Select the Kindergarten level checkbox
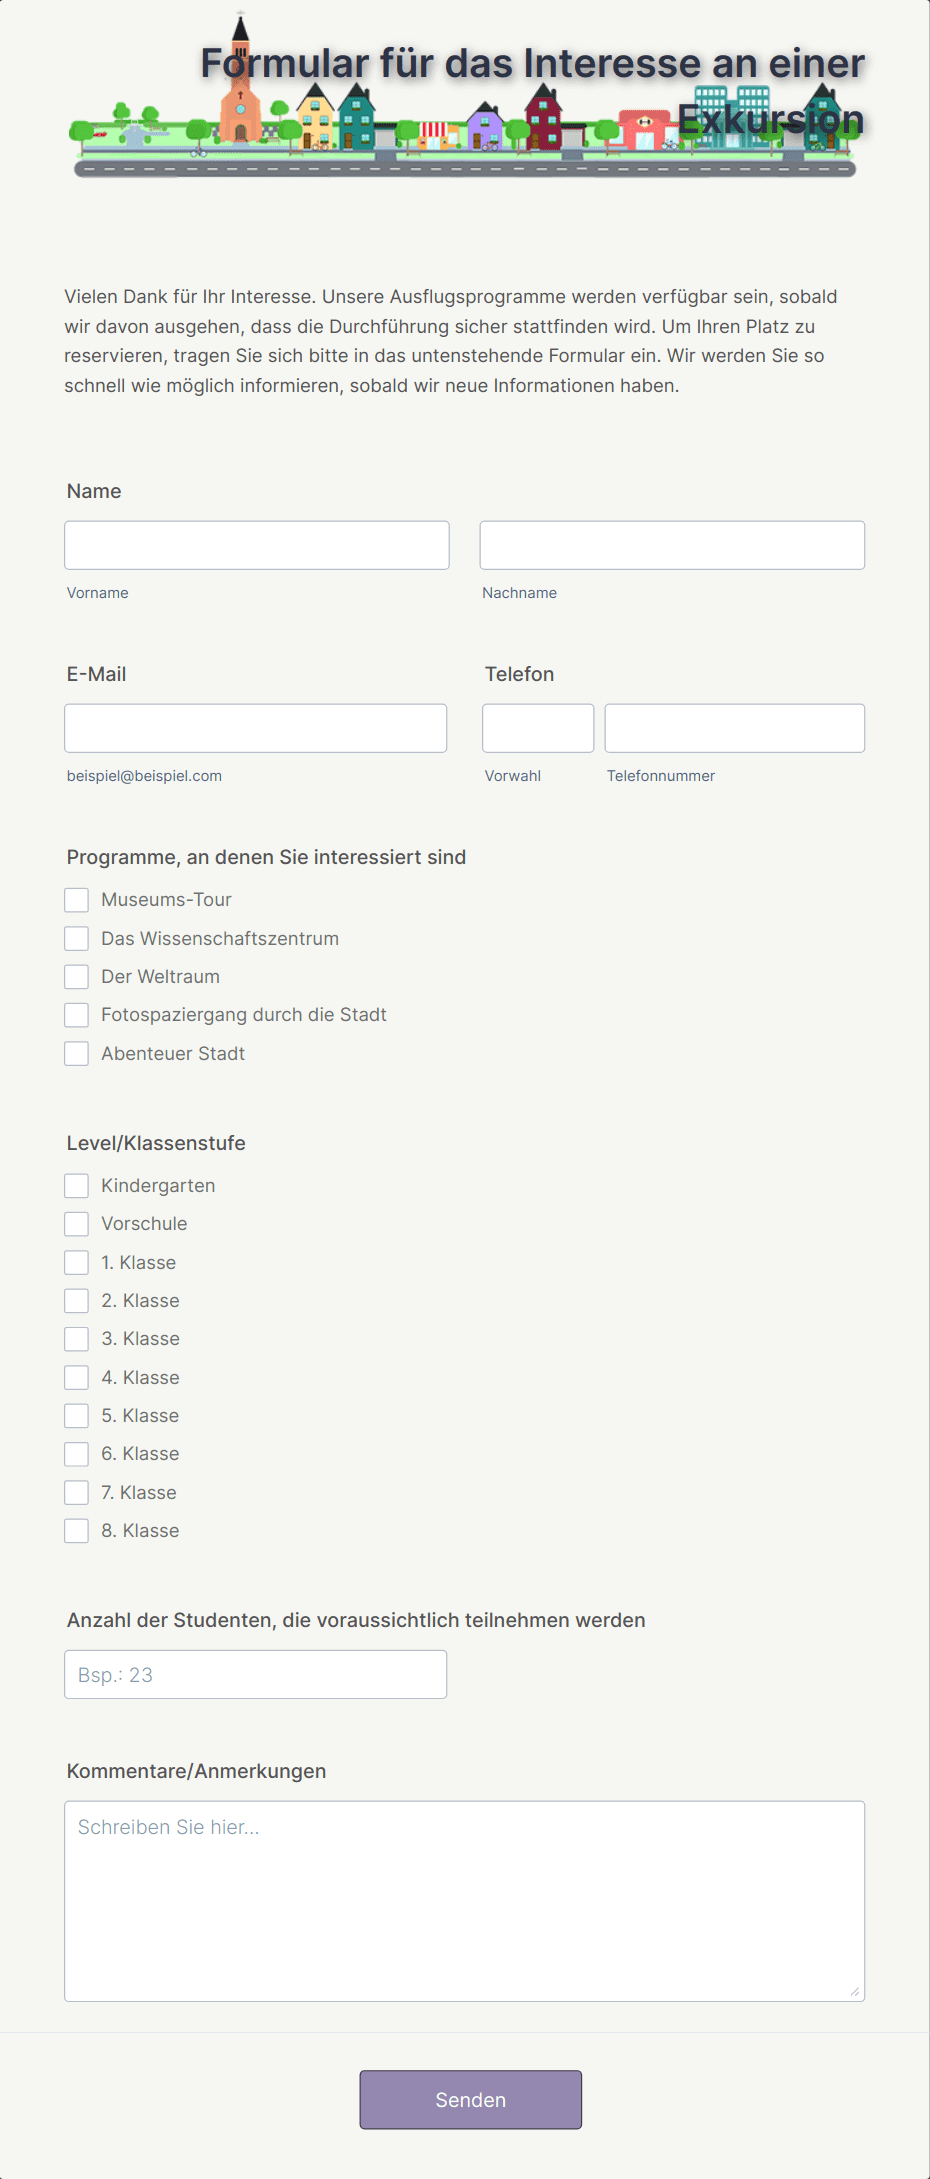Viewport: 930px width, 2179px height. click(x=76, y=1185)
